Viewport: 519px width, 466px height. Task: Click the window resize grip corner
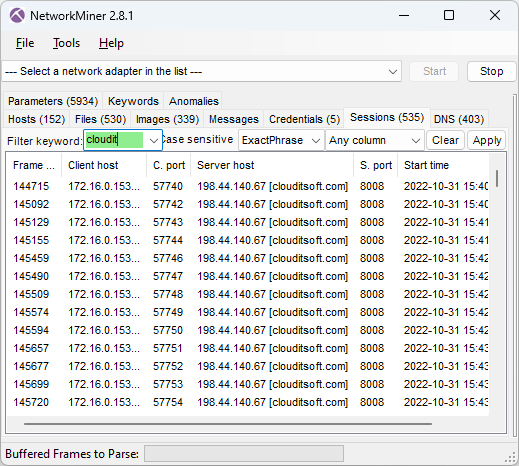coord(510,457)
